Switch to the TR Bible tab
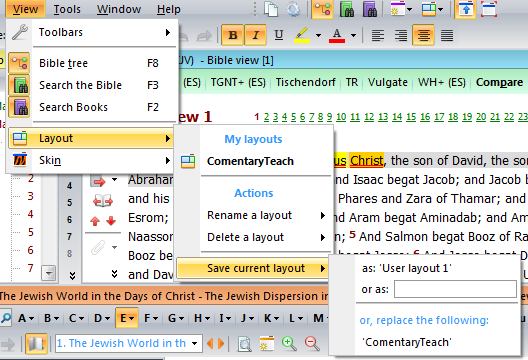The height and width of the screenshot is (360, 528). click(x=352, y=82)
